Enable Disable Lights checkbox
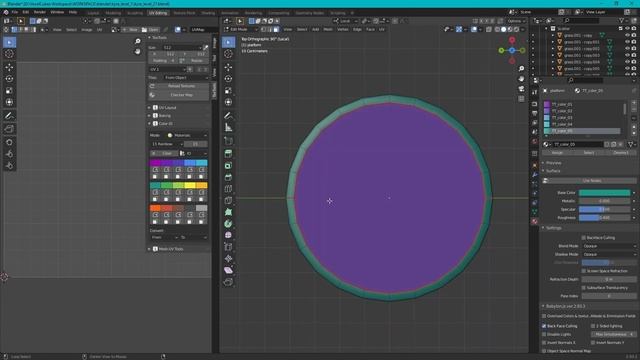Screen dimensions: 640x360 [x=544, y=334]
